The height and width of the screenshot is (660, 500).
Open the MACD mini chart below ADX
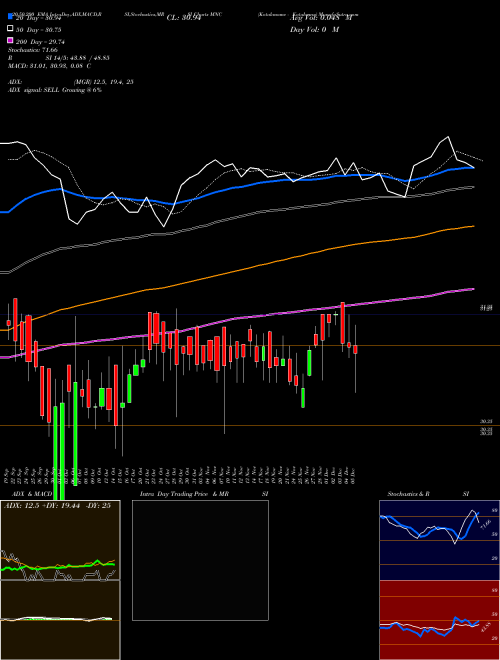point(60,620)
